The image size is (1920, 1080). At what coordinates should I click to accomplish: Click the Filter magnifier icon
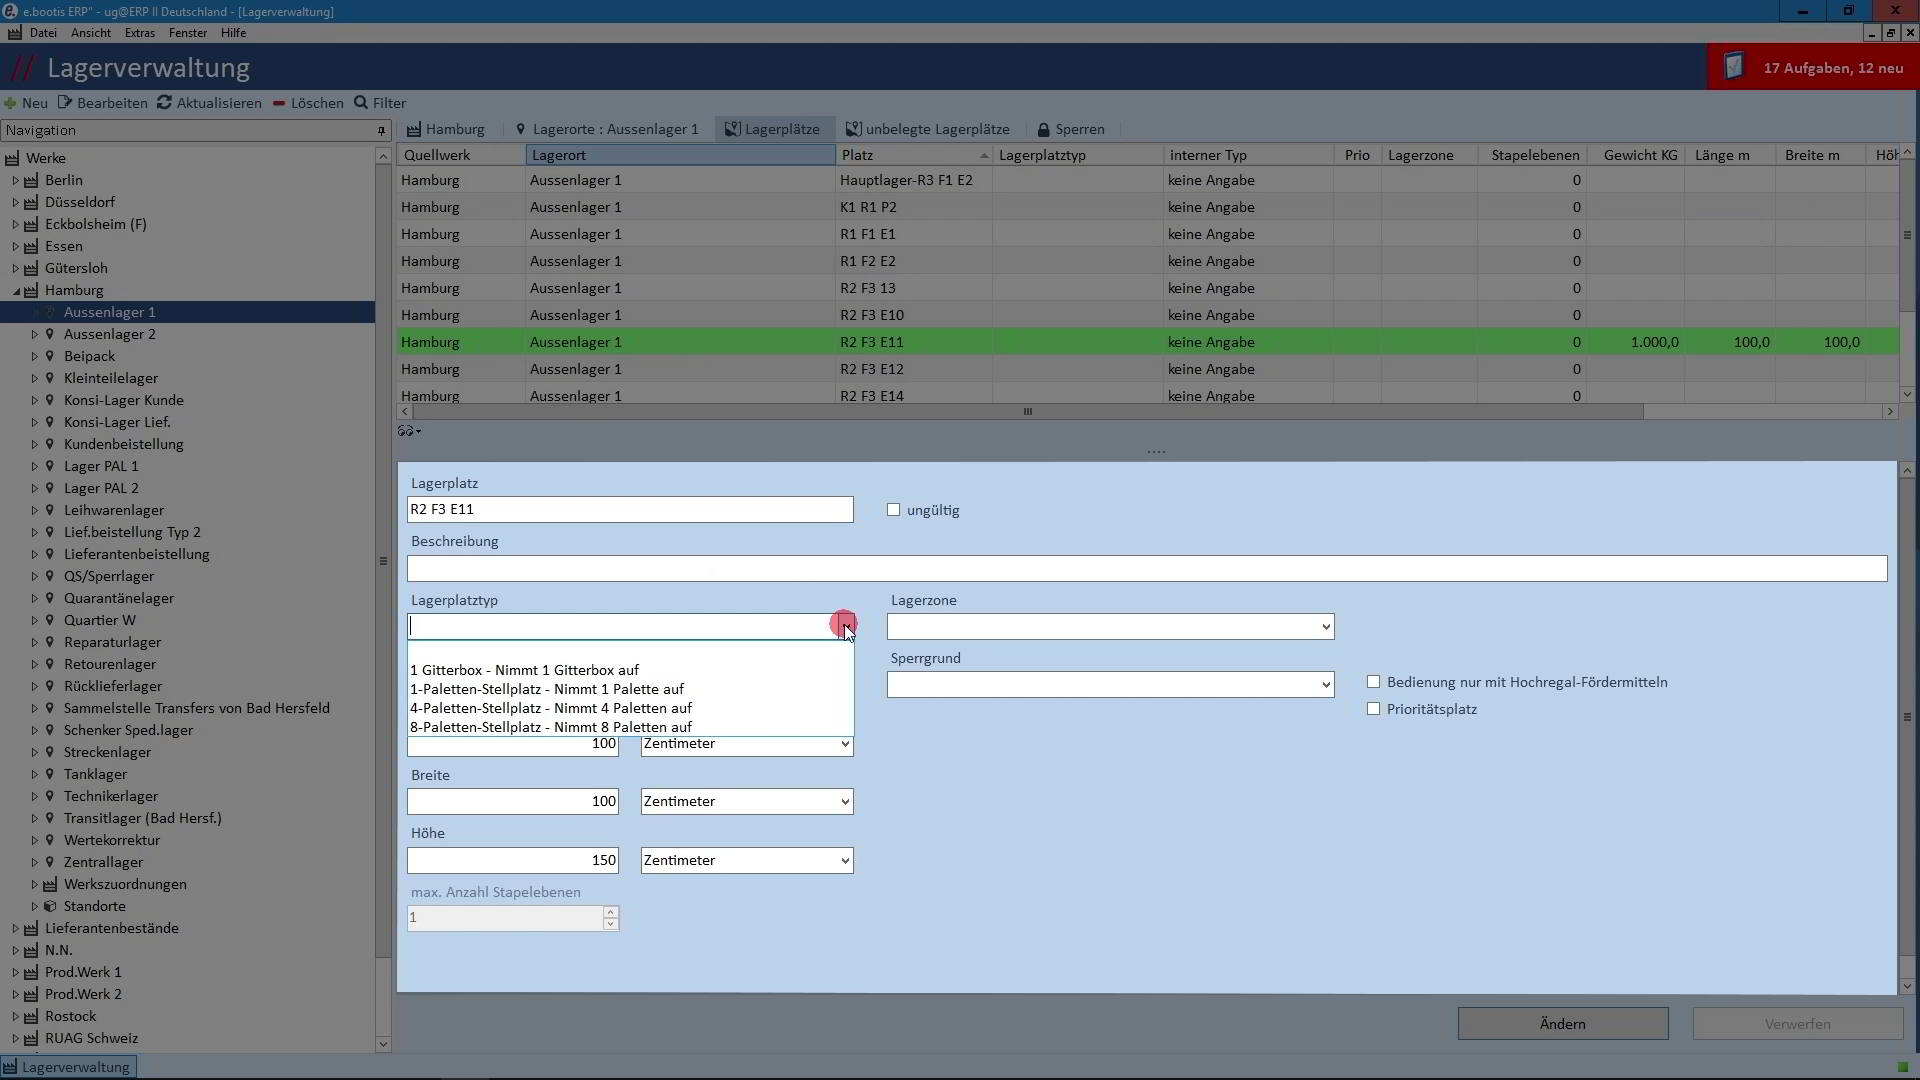point(361,103)
